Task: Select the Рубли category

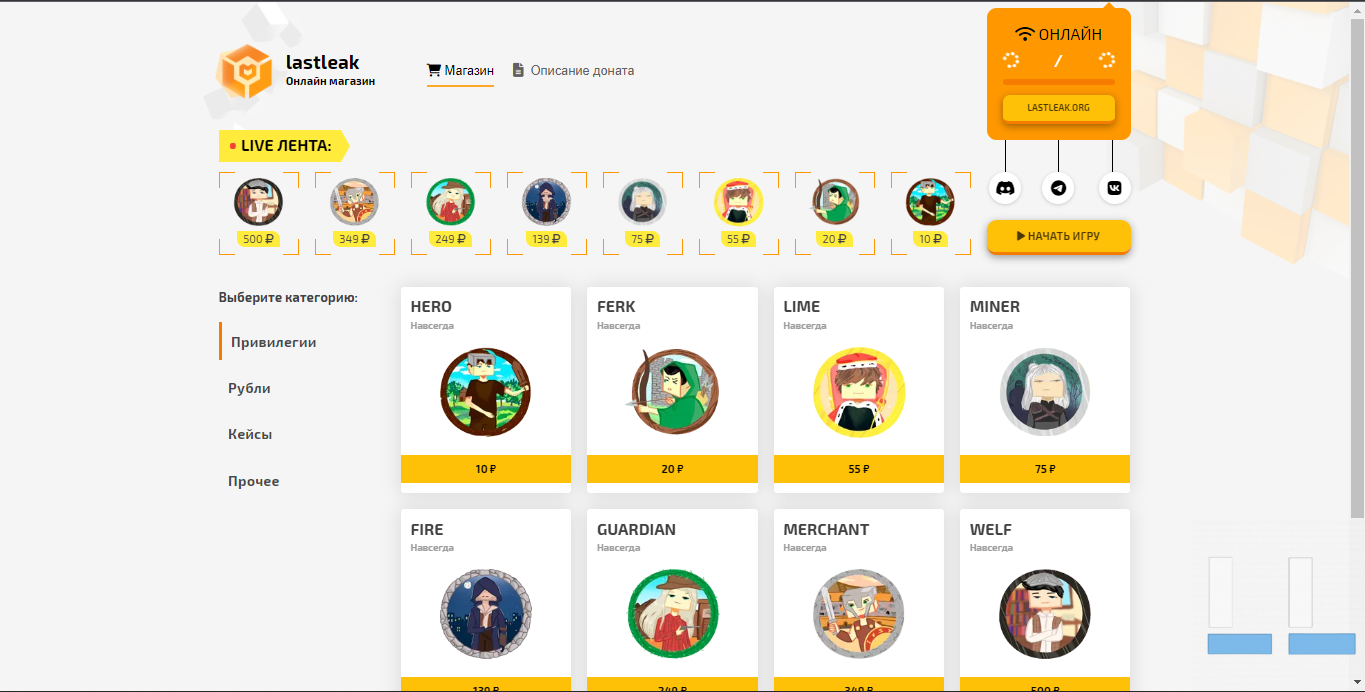Action: pos(249,388)
